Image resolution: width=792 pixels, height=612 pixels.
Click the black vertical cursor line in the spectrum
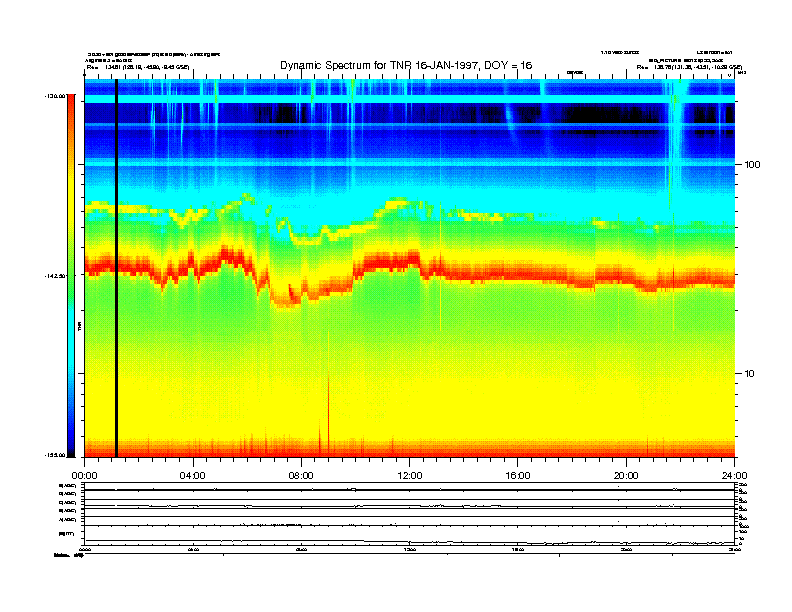(x=116, y=268)
